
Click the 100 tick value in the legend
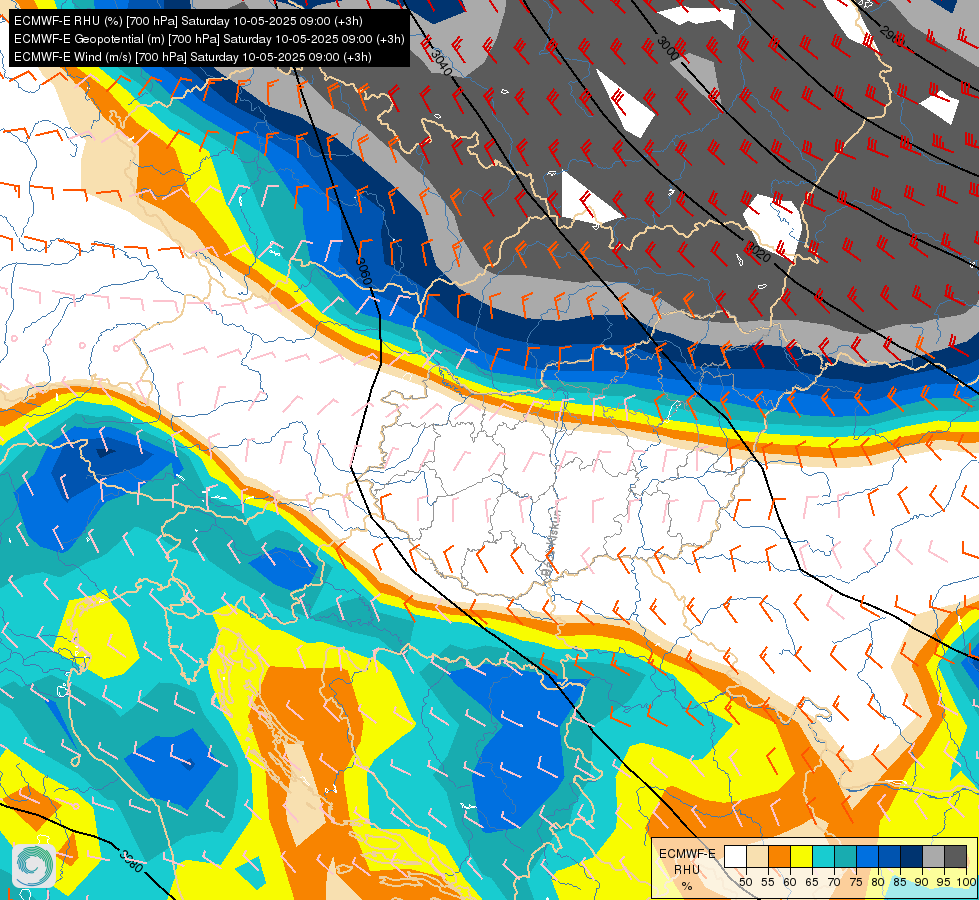click(966, 882)
